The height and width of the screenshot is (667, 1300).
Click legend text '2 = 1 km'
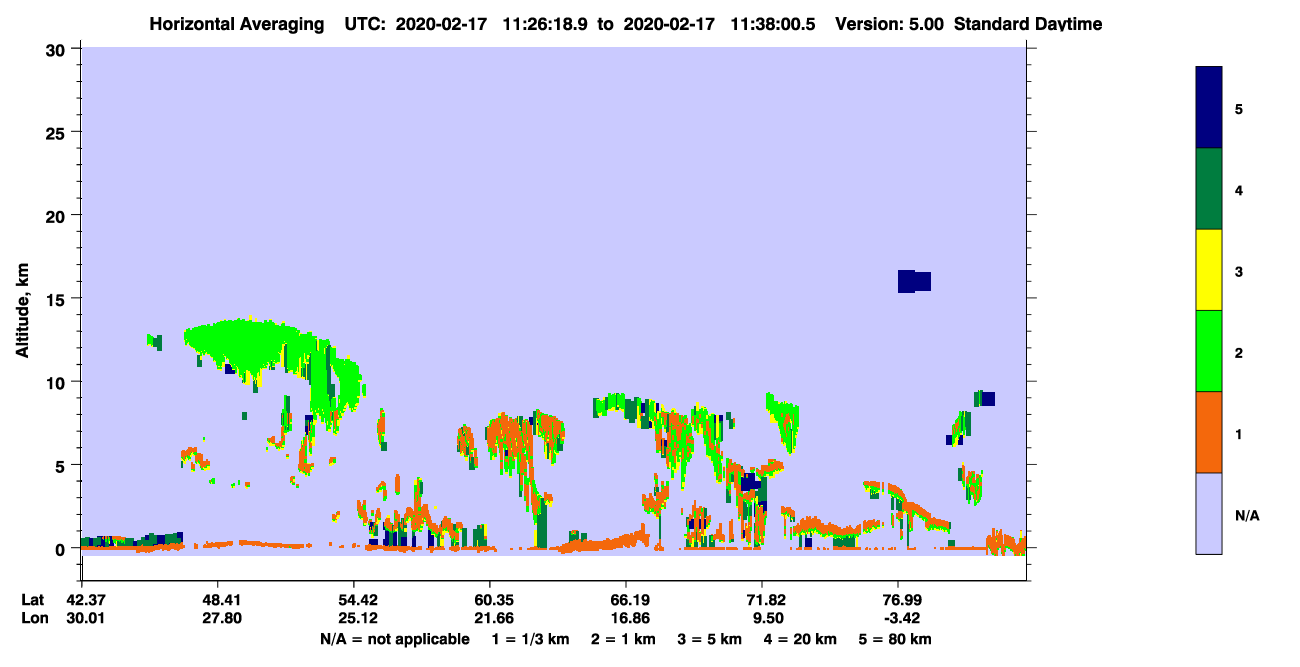point(623,639)
